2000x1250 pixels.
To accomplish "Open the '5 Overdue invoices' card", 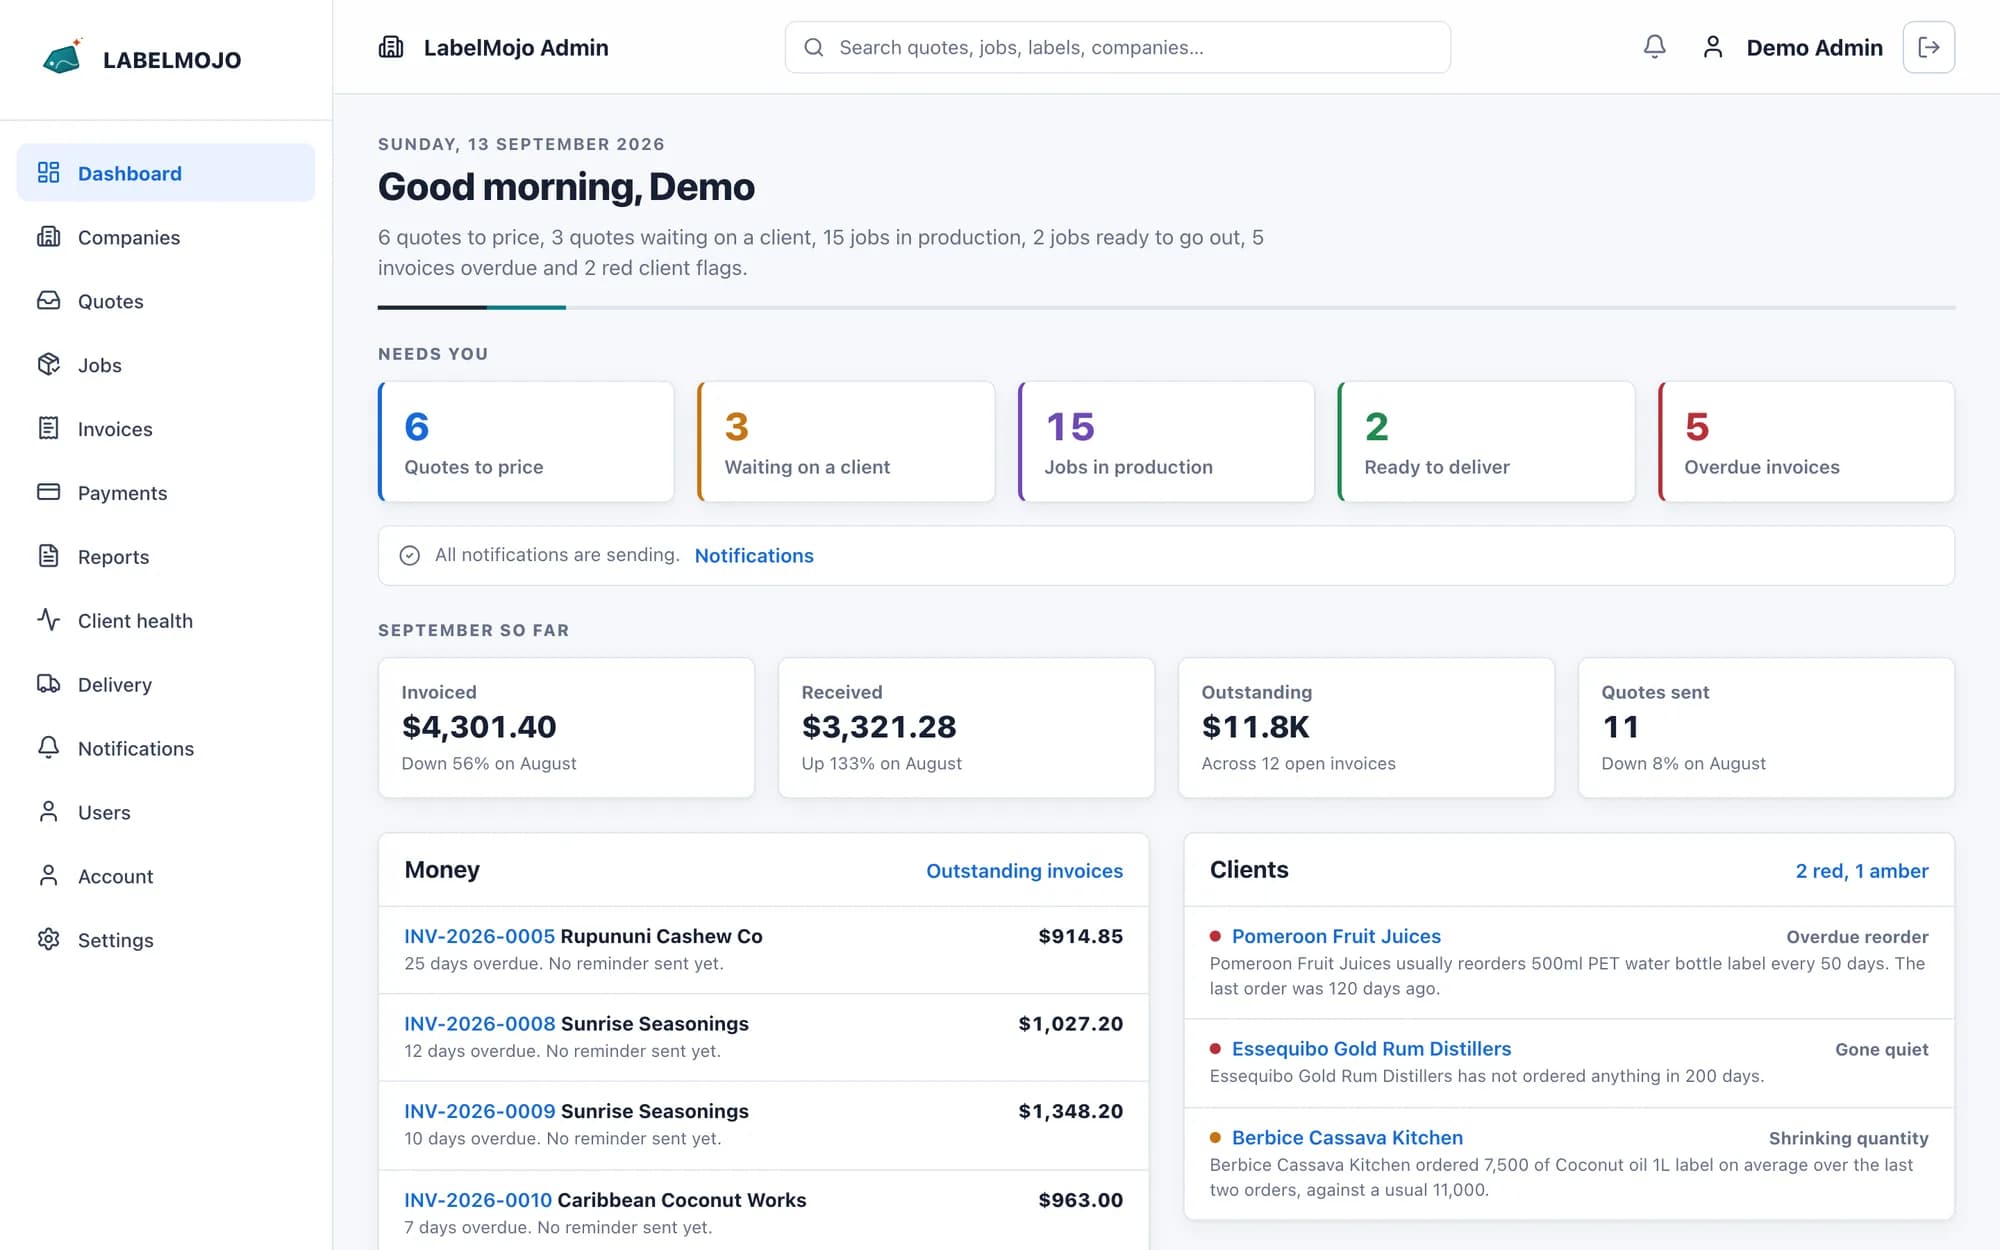I will pyautogui.click(x=1806, y=441).
